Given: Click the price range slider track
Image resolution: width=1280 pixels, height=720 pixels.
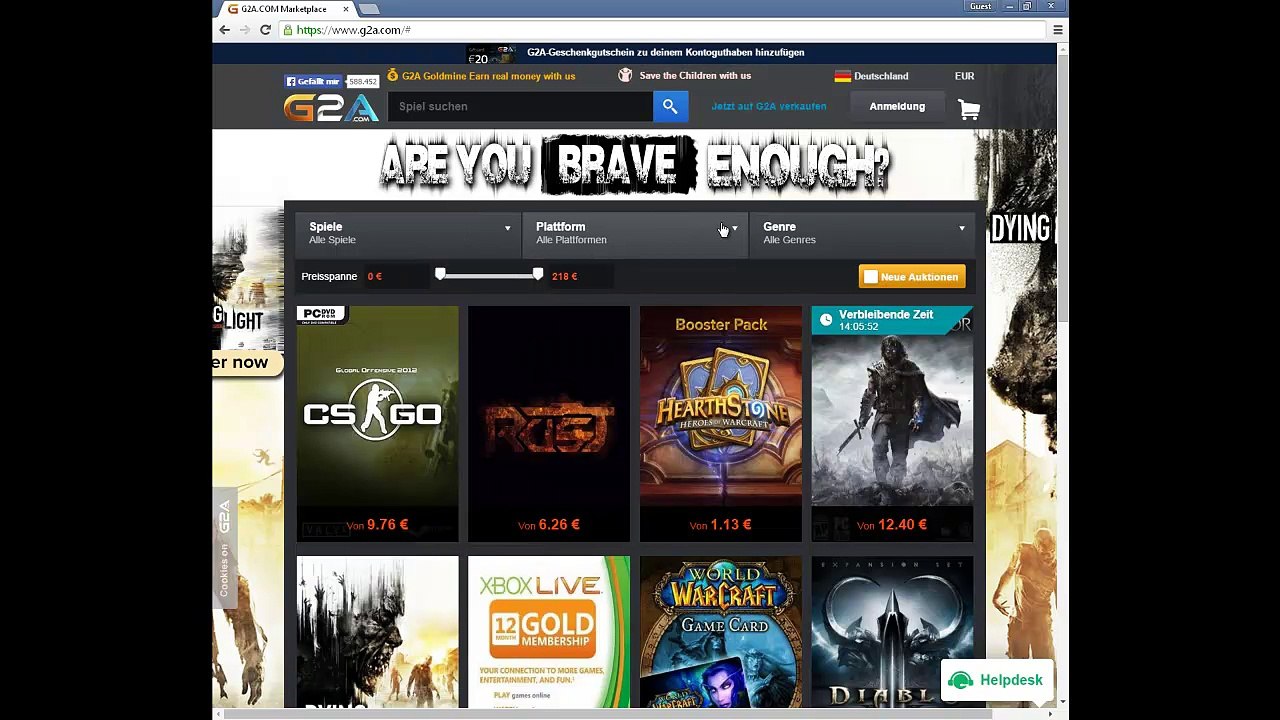Looking at the screenshot, I should (x=489, y=274).
